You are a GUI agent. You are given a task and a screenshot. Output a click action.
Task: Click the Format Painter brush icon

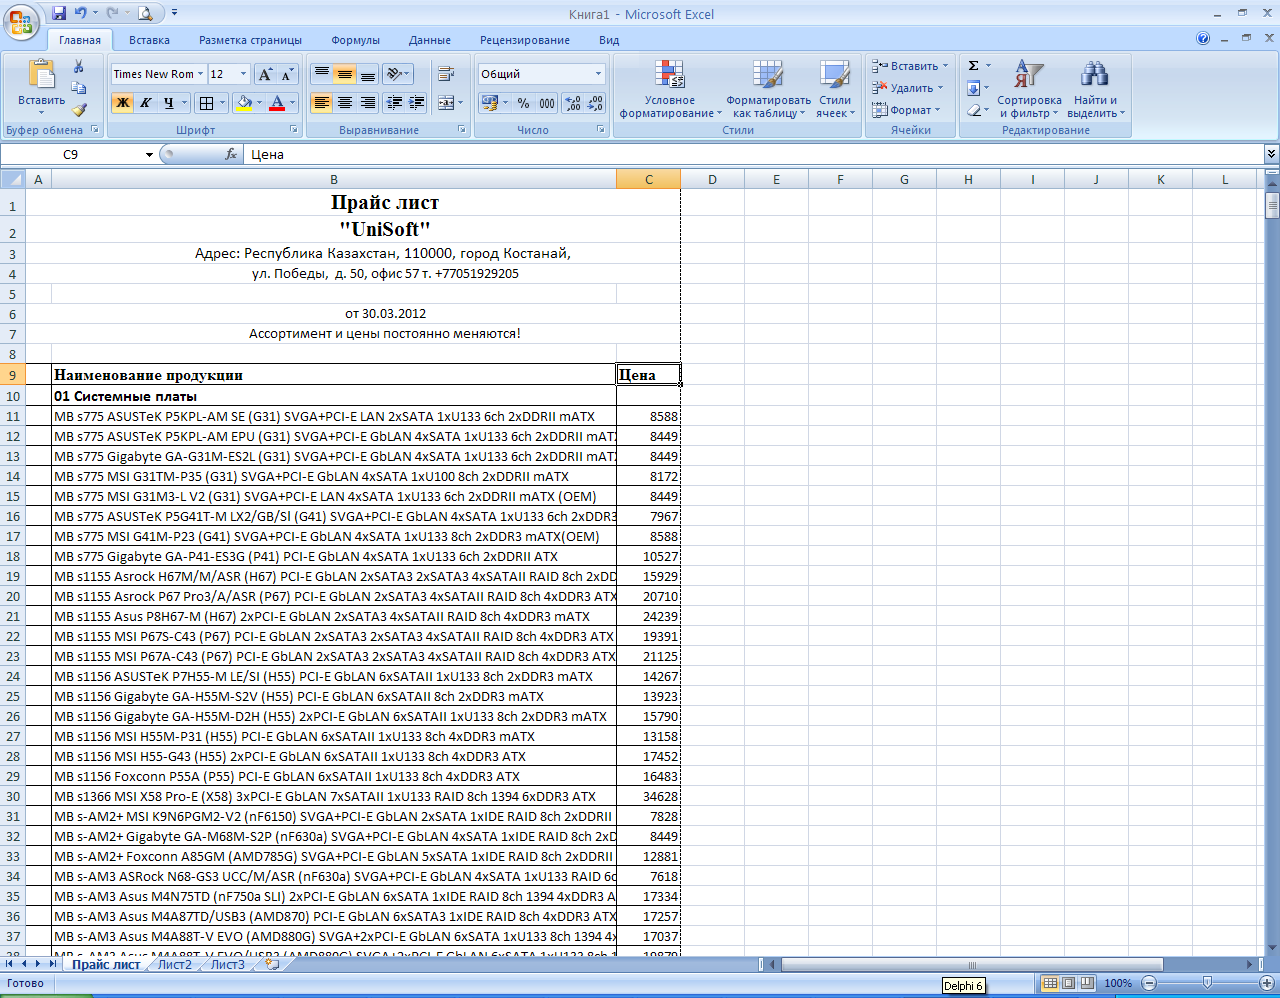79,110
